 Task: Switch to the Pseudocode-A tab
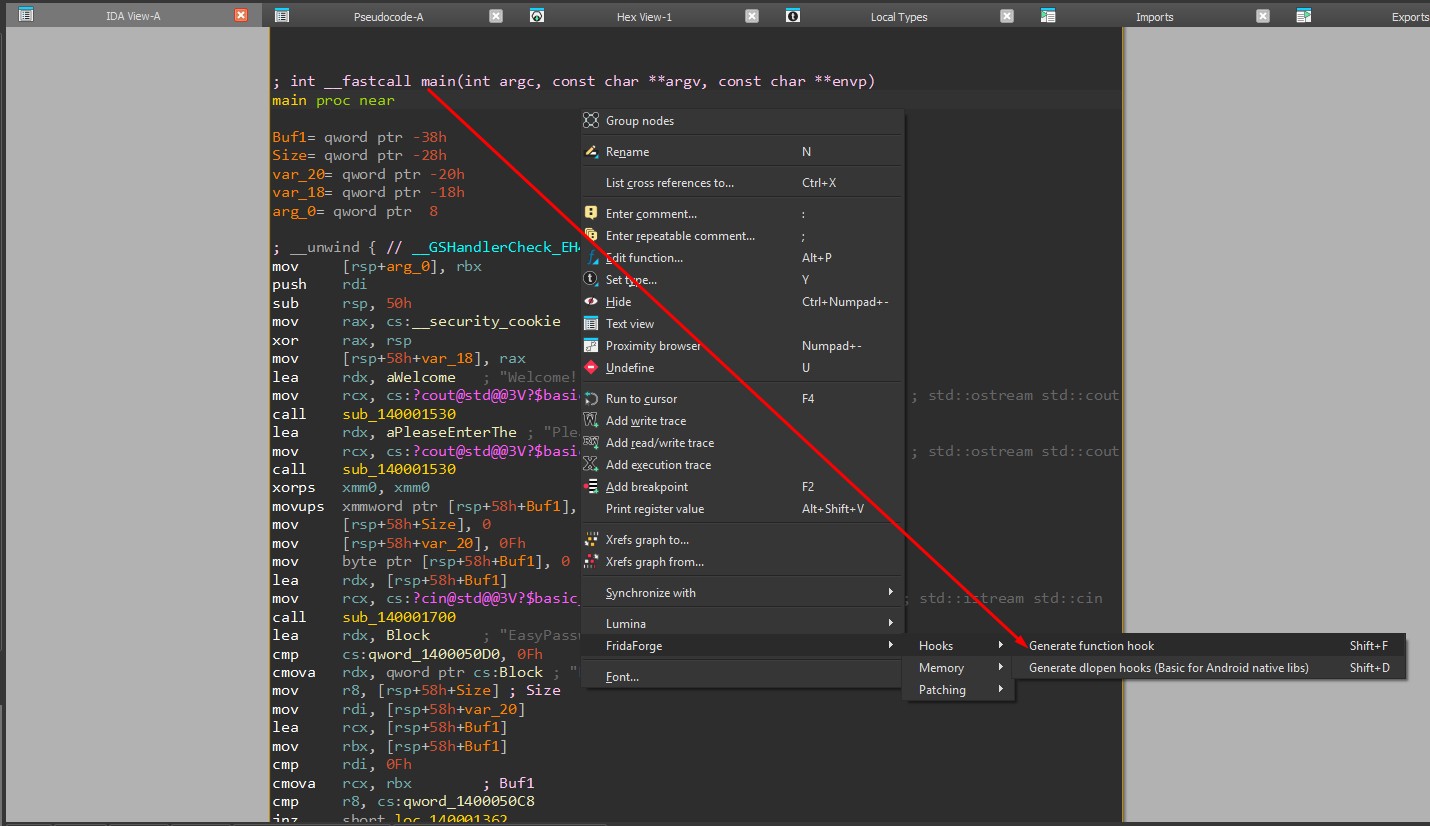[388, 16]
